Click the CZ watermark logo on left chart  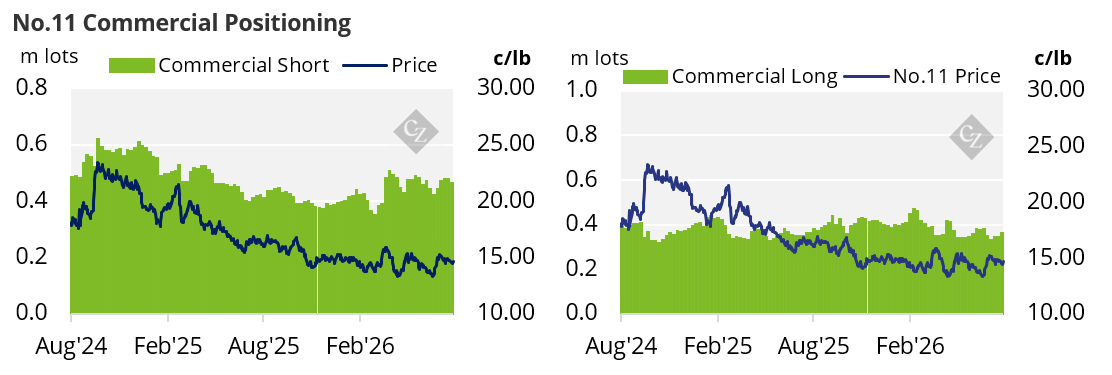click(416, 131)
